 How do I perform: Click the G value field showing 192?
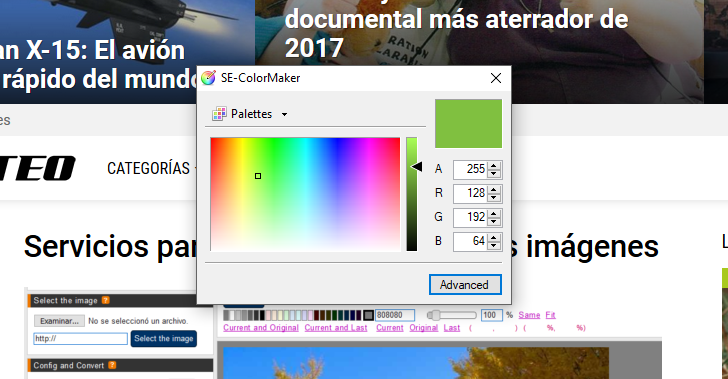470,217
